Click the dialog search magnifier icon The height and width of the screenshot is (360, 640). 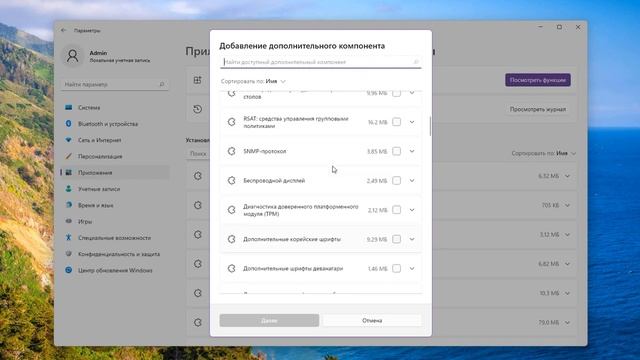coord(416,62)
